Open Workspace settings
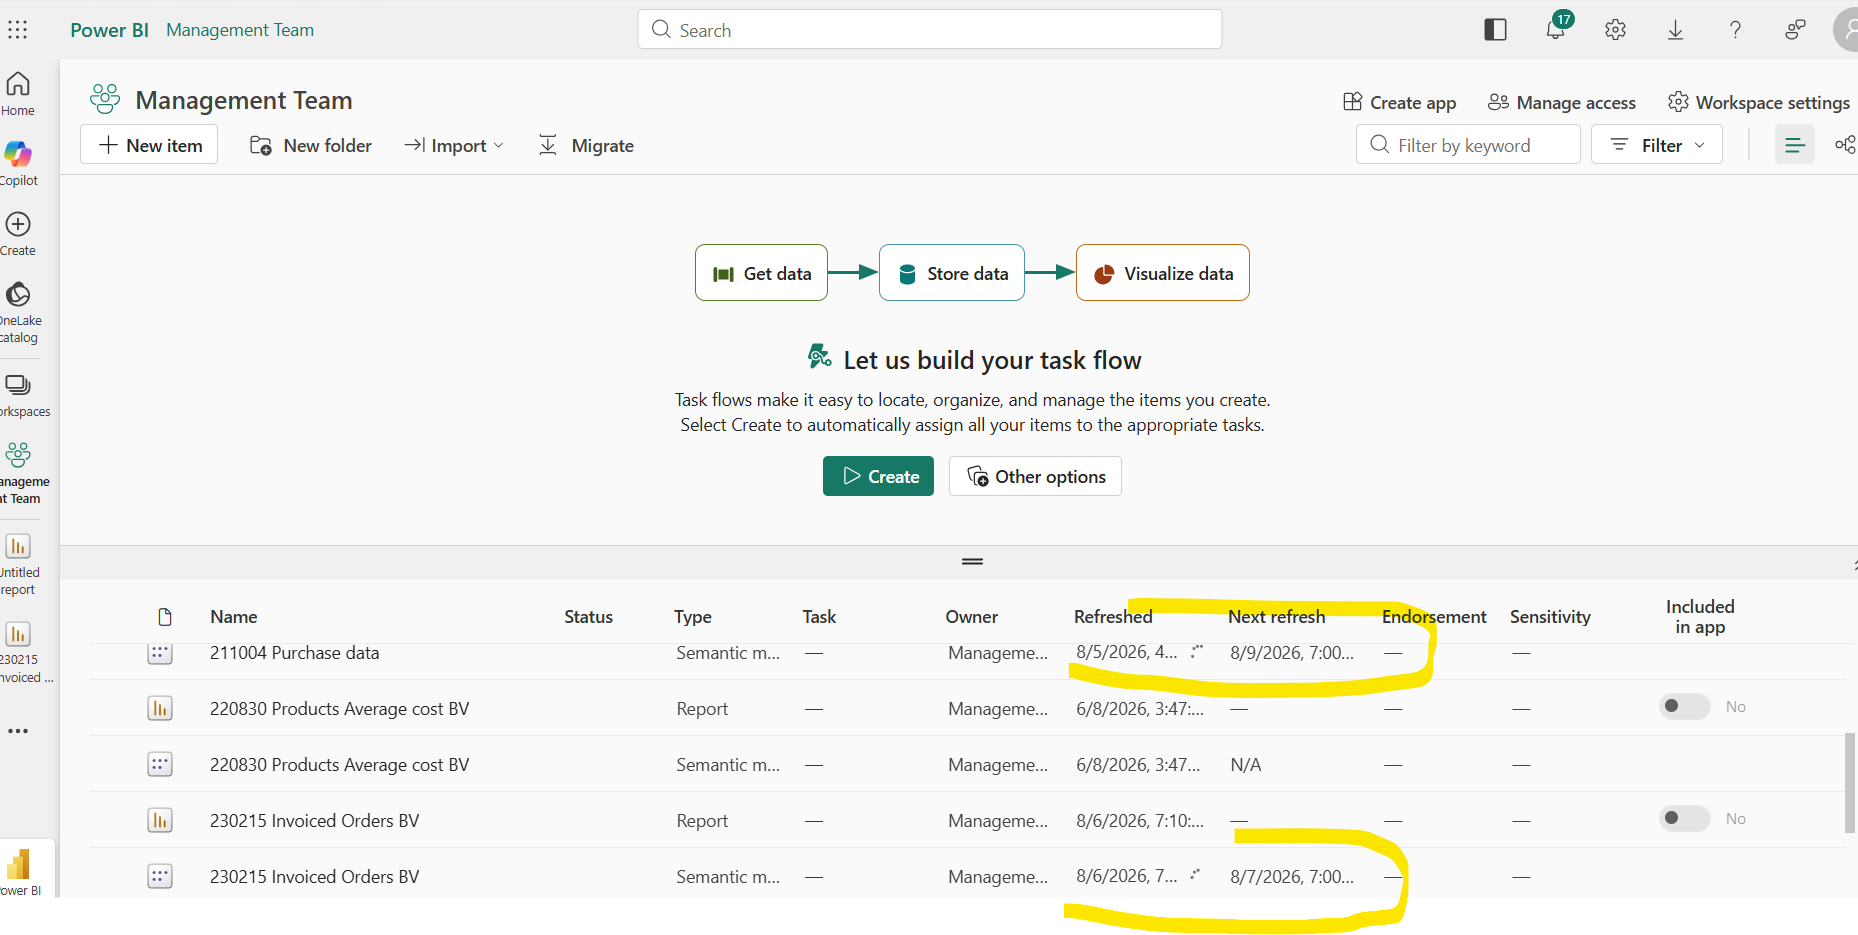This screenshot has height=935, width=1858. (x=1758, y=102)
